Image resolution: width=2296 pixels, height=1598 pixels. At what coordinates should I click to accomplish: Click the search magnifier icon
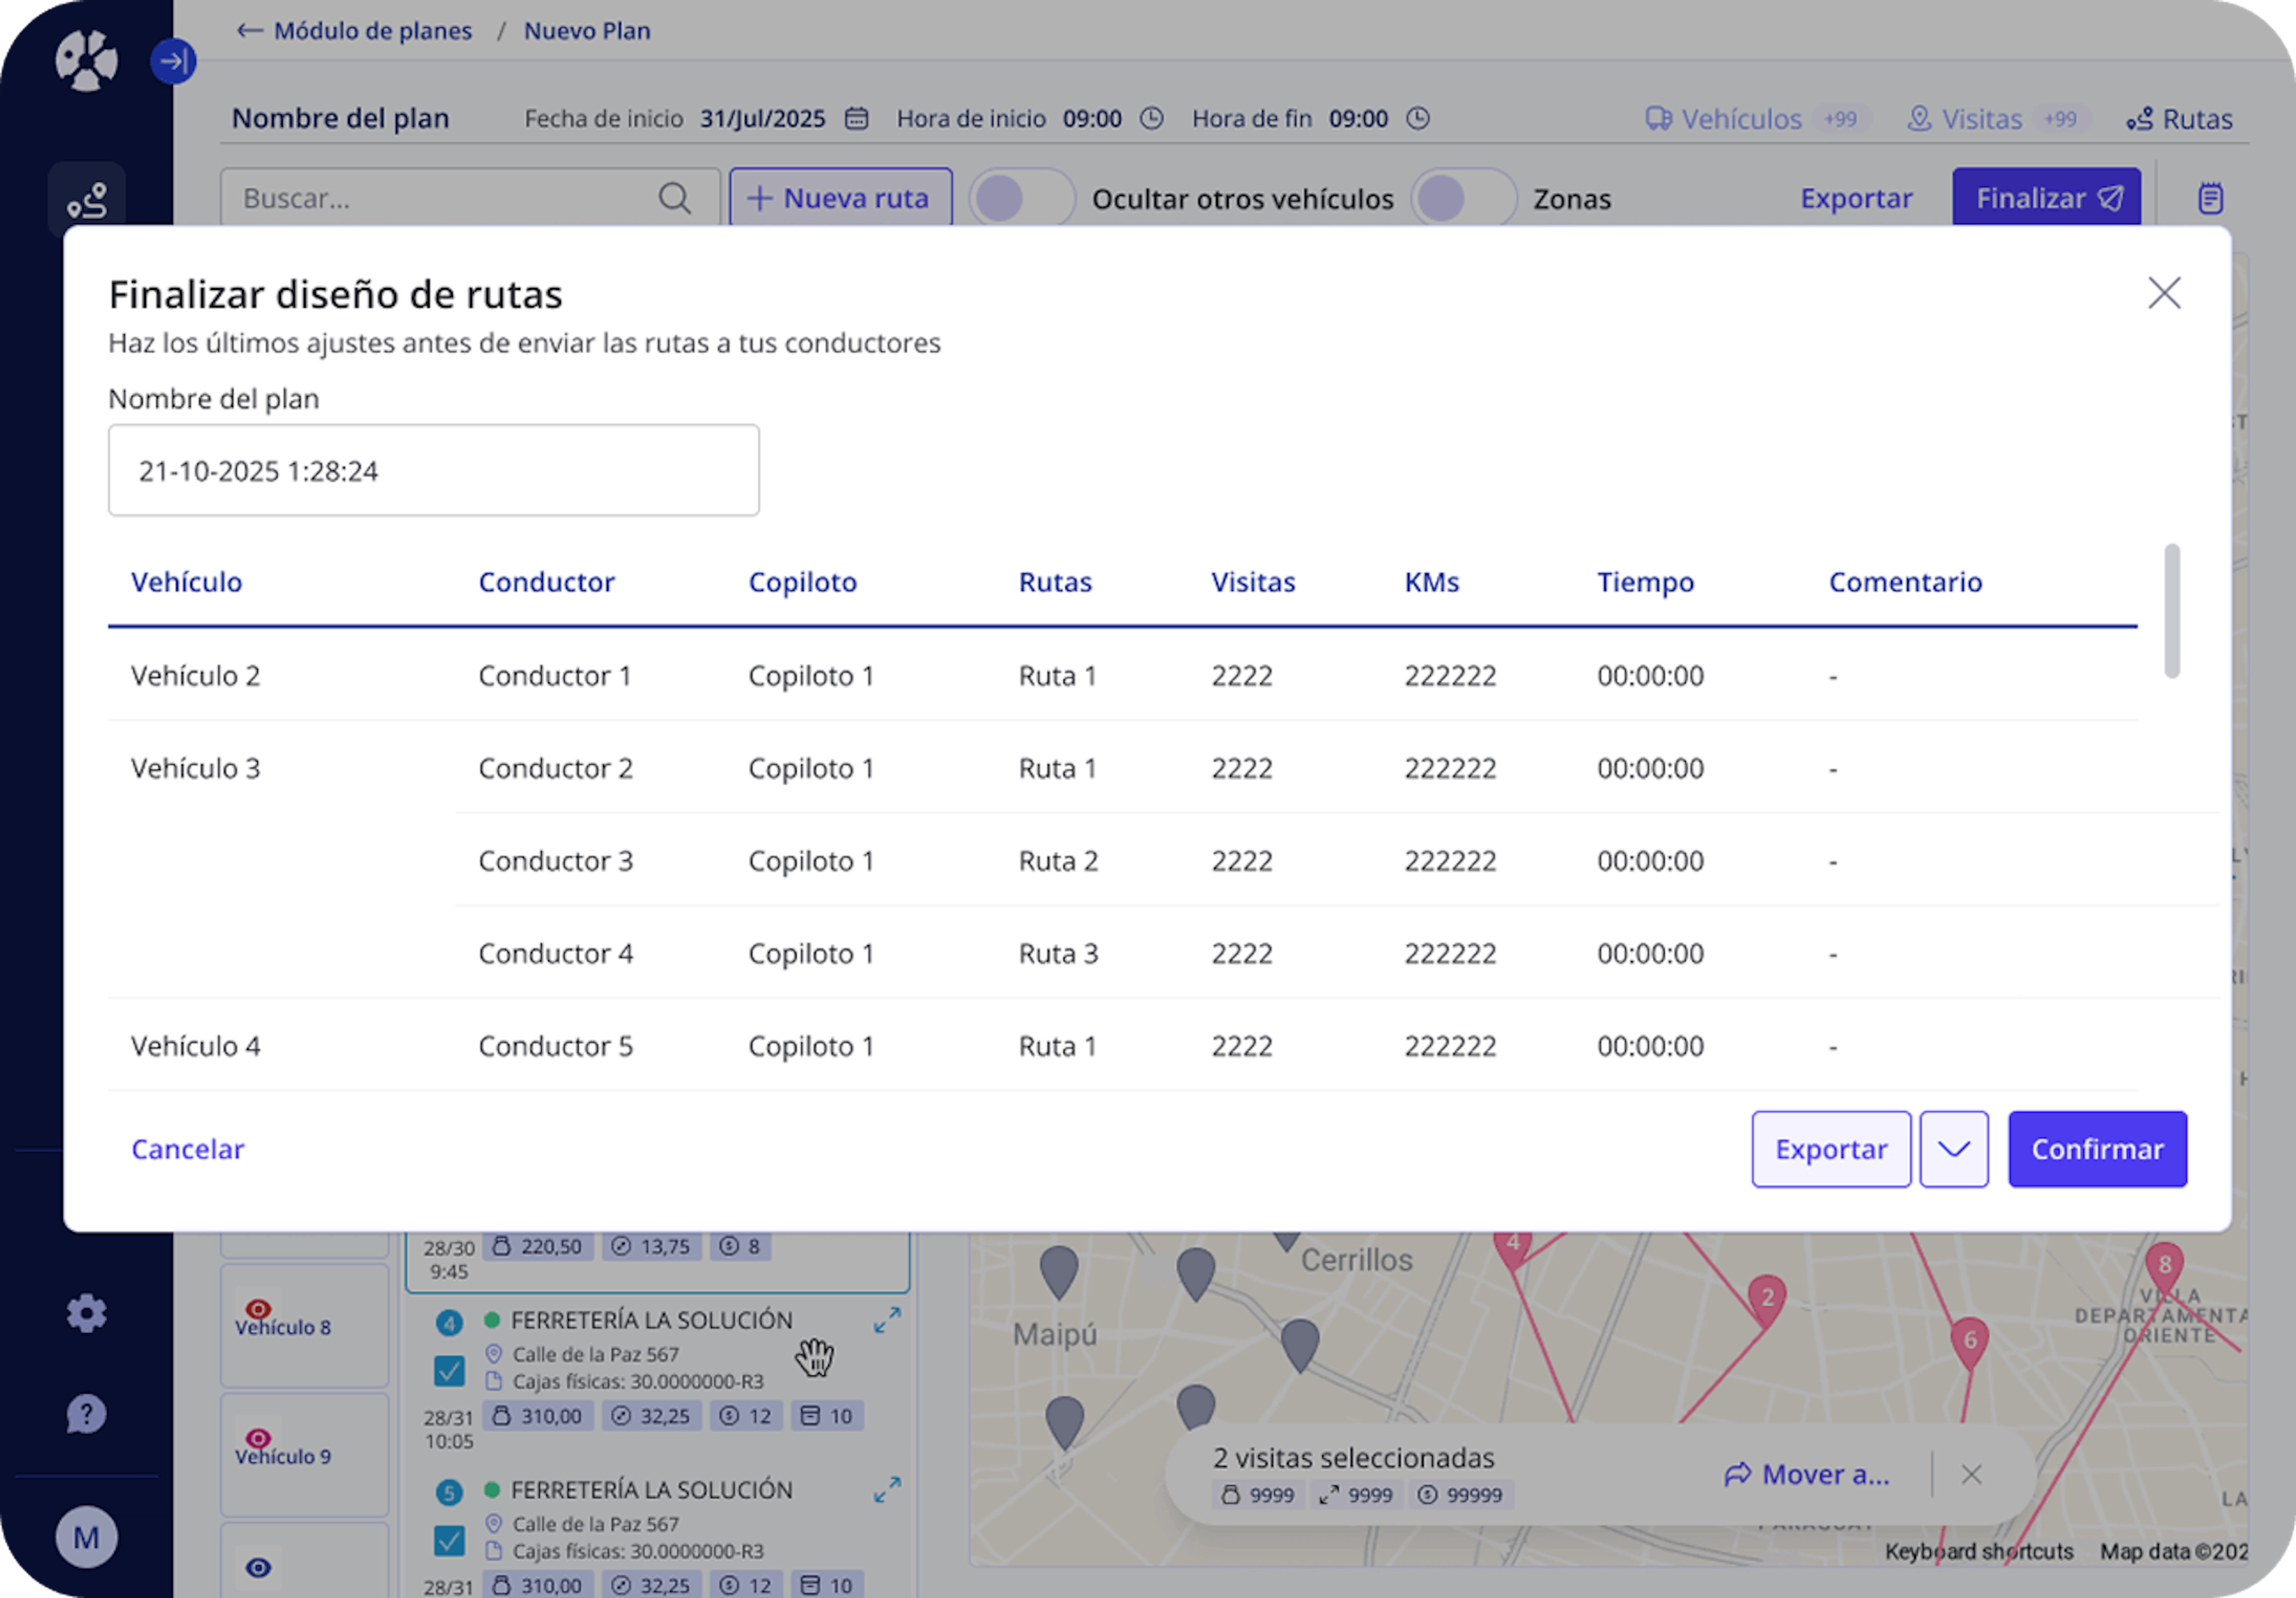(x=675, y=198)
